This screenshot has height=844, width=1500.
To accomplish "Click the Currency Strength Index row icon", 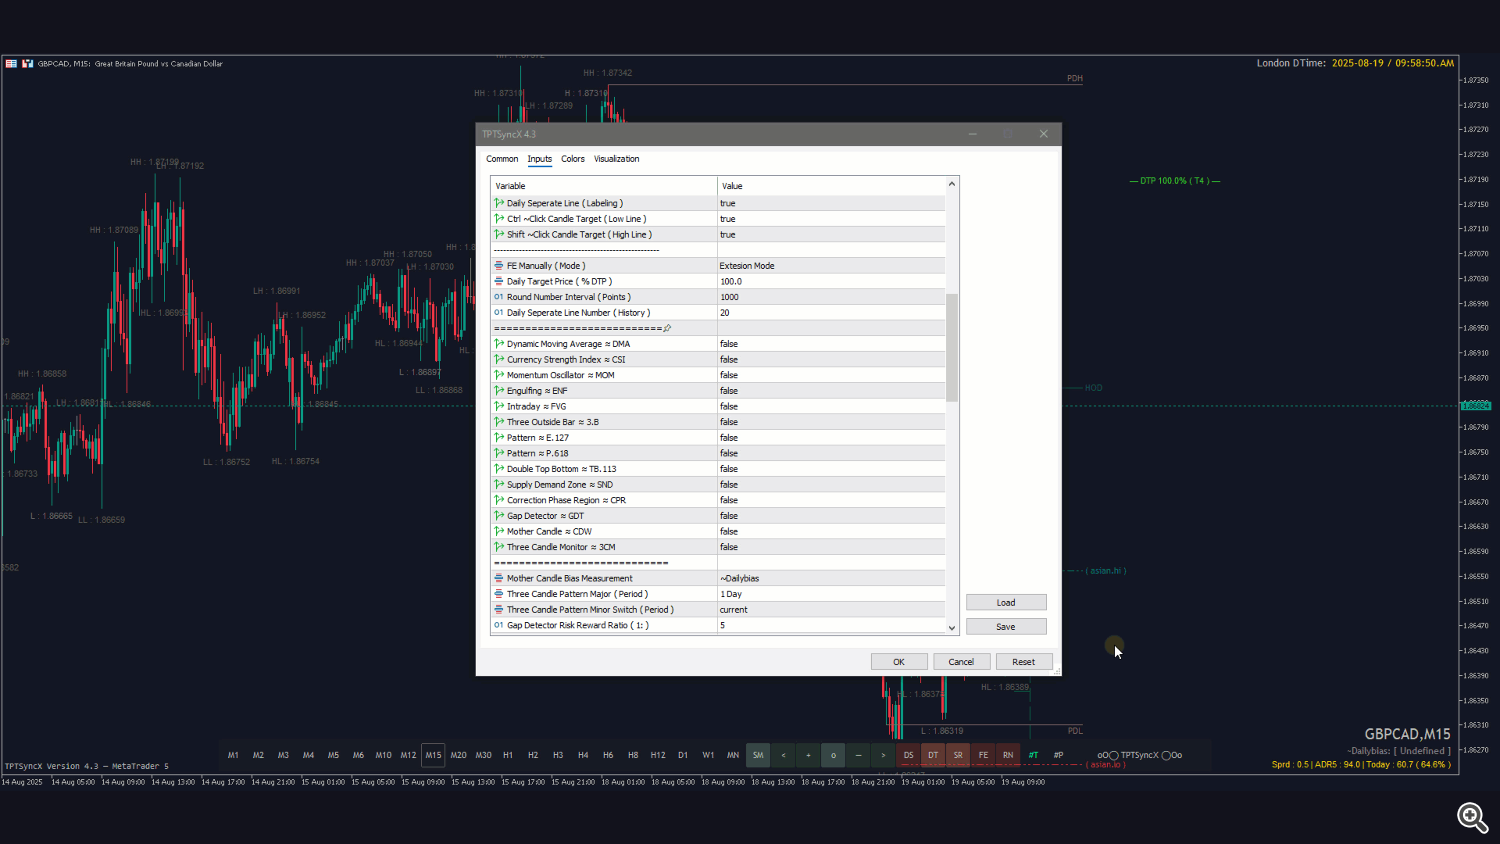I will 499,359.
